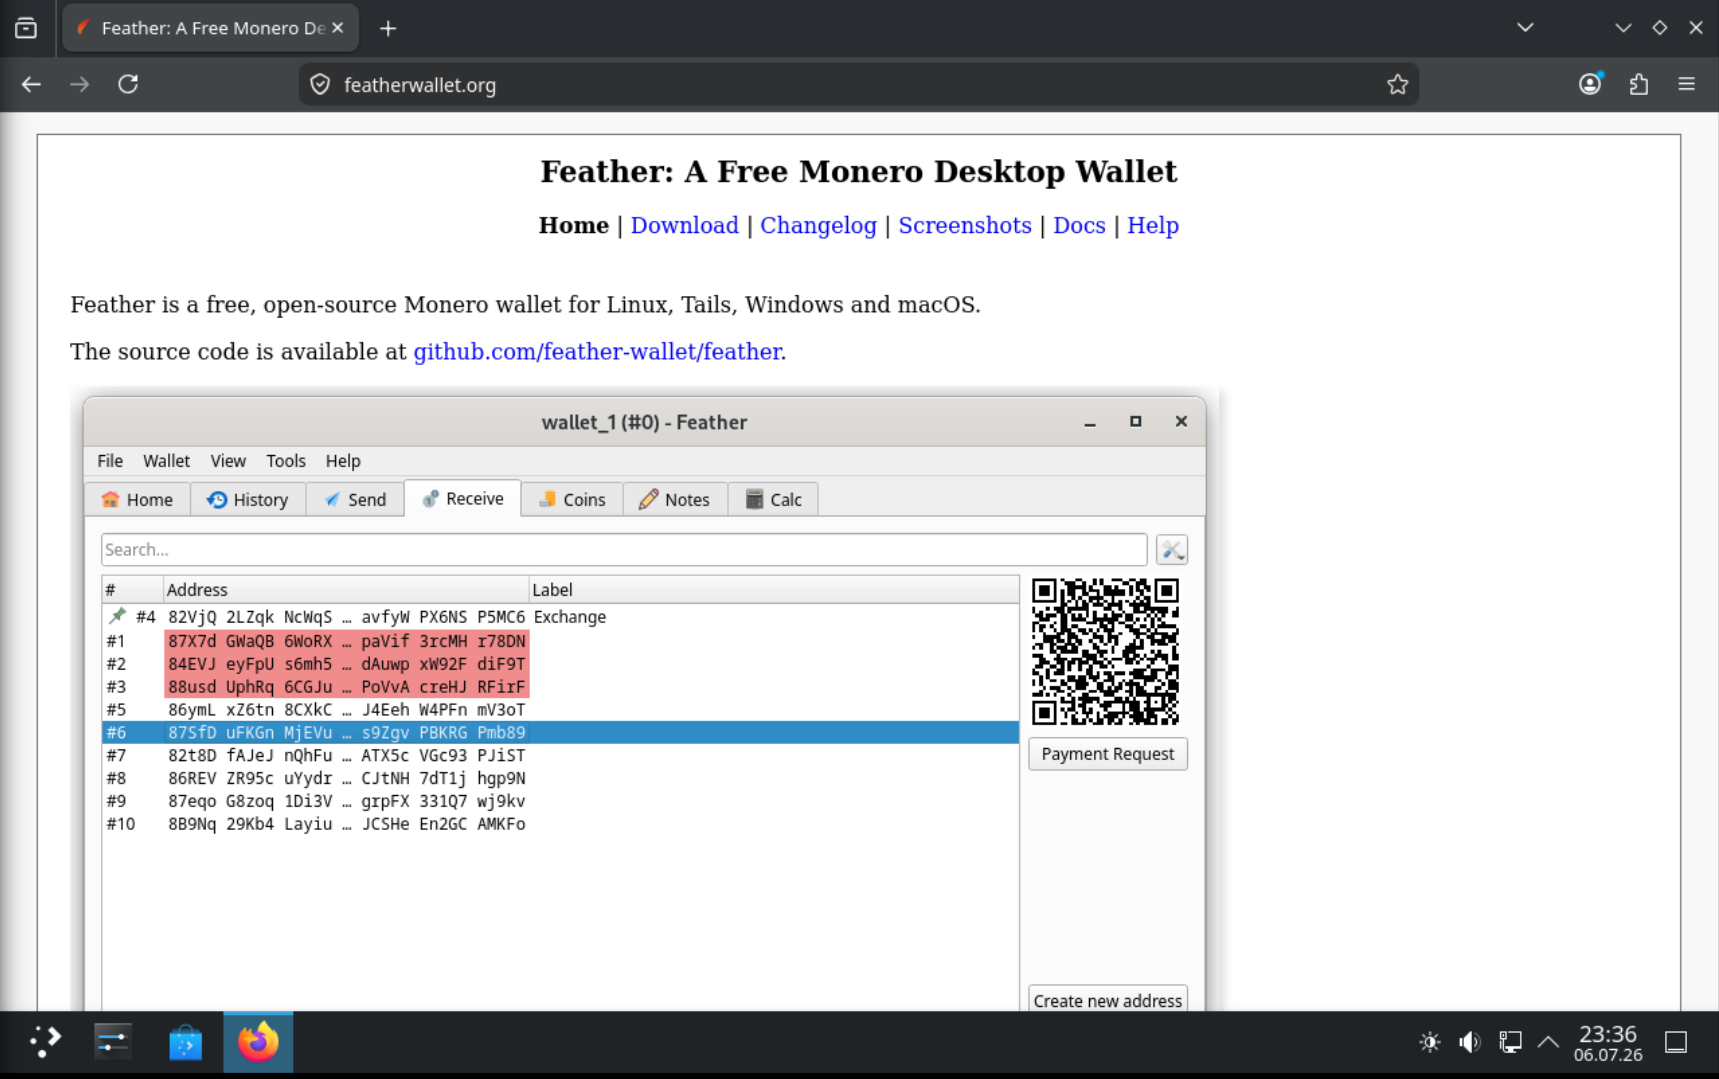Open the Screenshots link

tap(964, 225)
